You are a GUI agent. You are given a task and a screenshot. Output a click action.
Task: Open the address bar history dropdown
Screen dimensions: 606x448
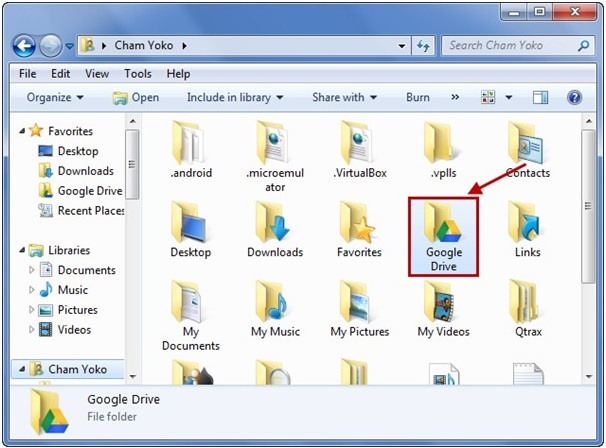tap(402, 46)
